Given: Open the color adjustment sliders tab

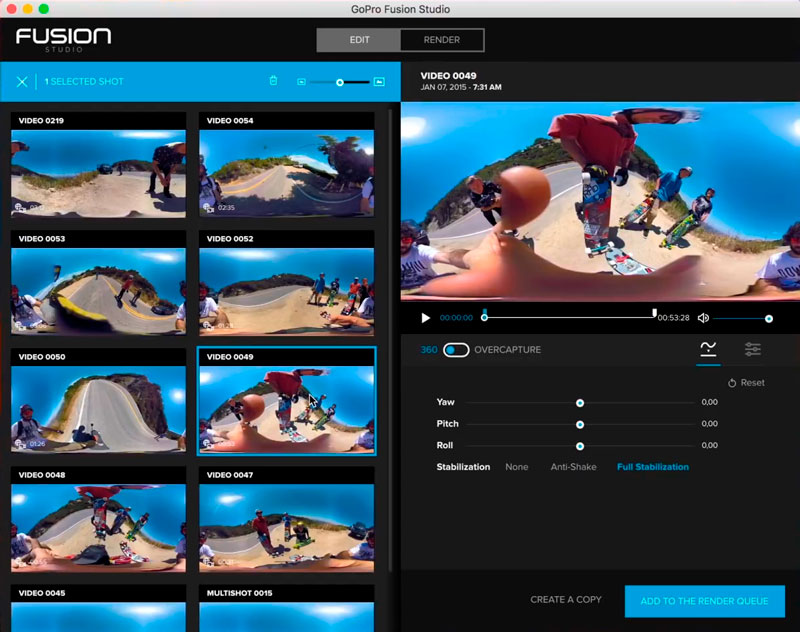Looking at the screenshot, I should [x=753, y=349].
